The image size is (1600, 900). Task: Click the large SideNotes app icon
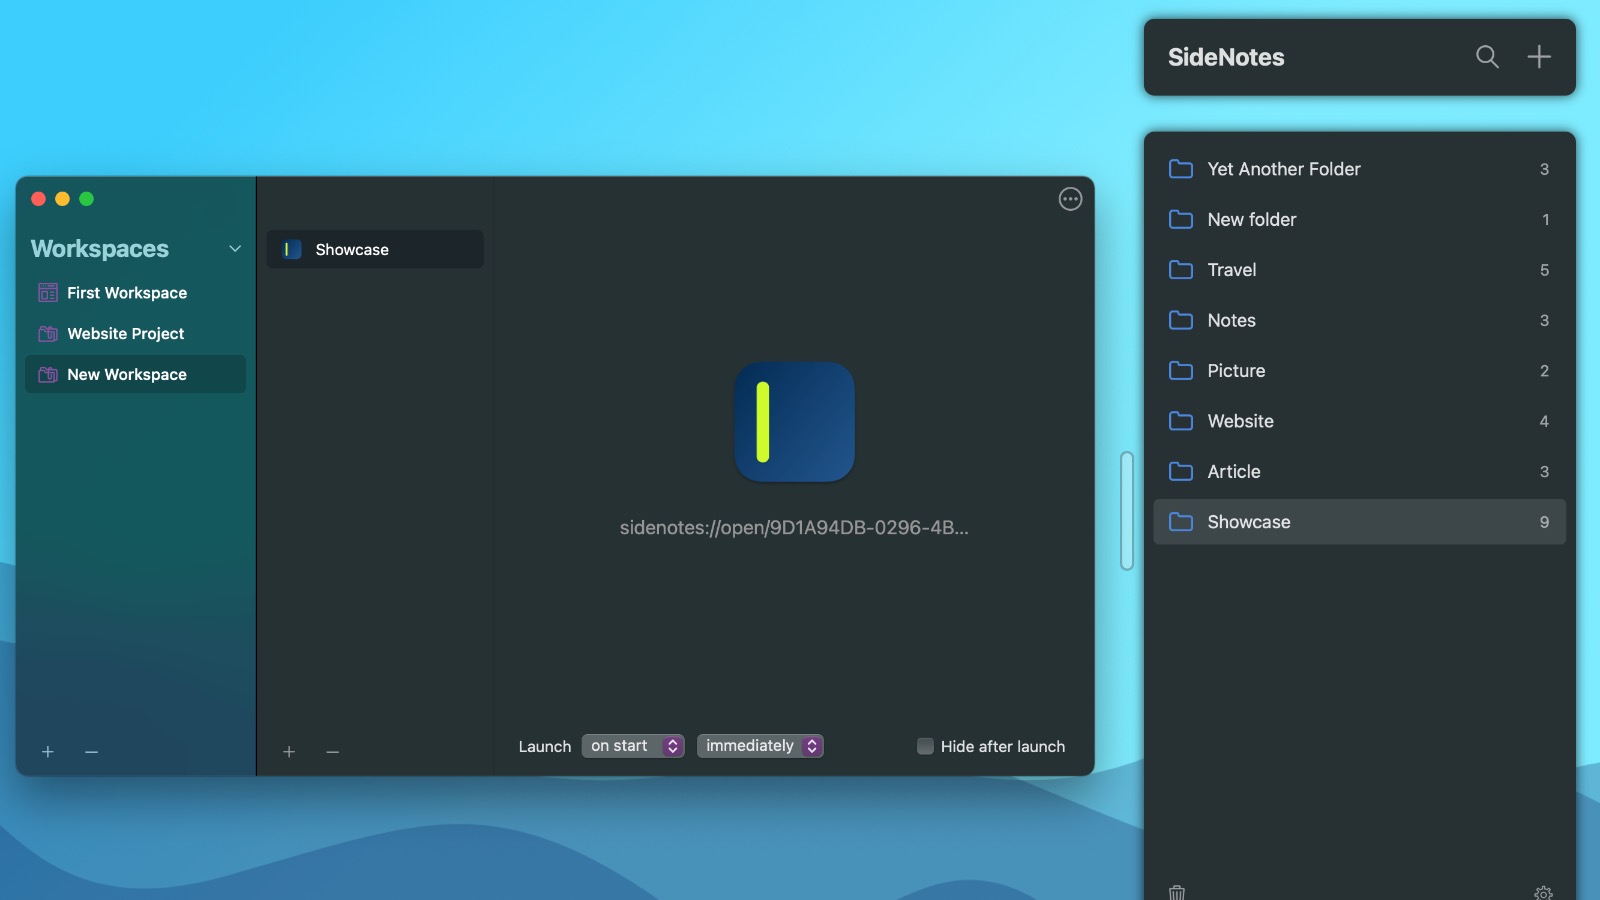coord(795,422)
